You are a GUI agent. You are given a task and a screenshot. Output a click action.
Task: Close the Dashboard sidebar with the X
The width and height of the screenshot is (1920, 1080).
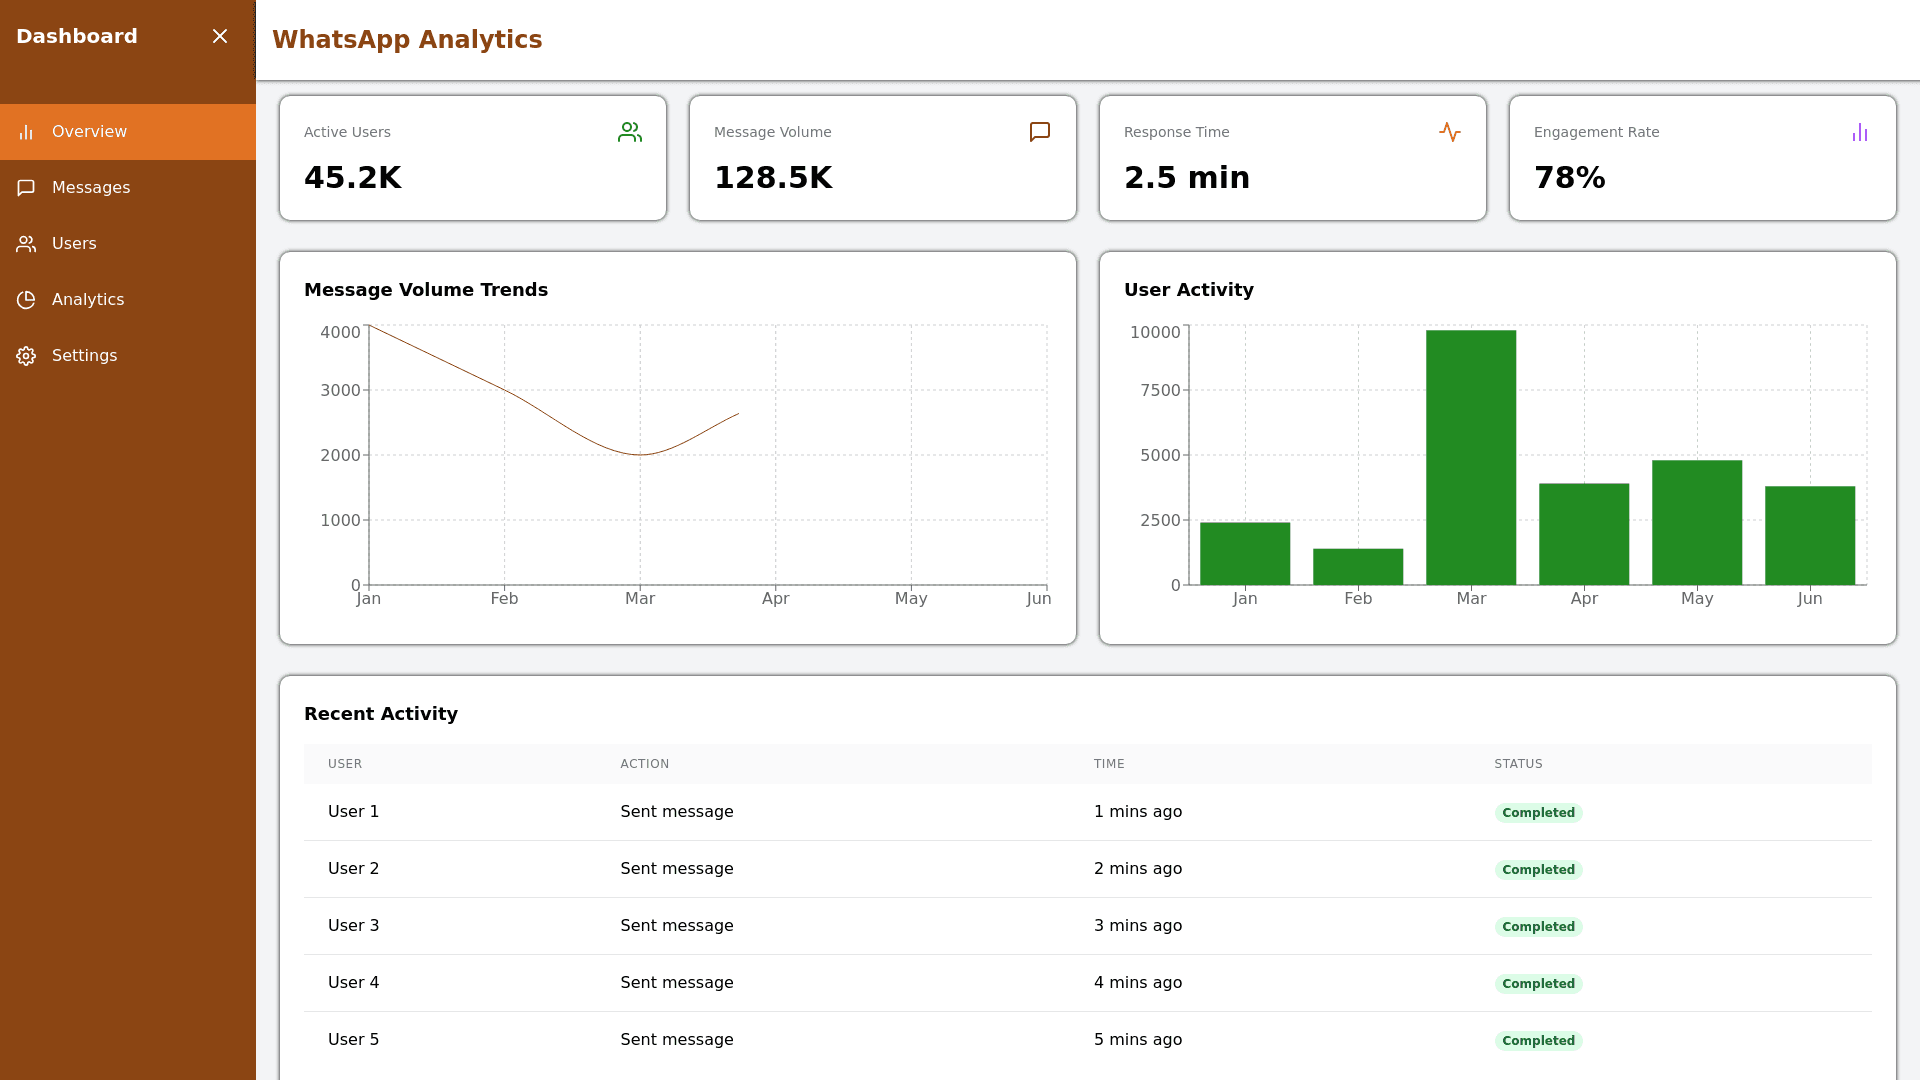[220, 36]
